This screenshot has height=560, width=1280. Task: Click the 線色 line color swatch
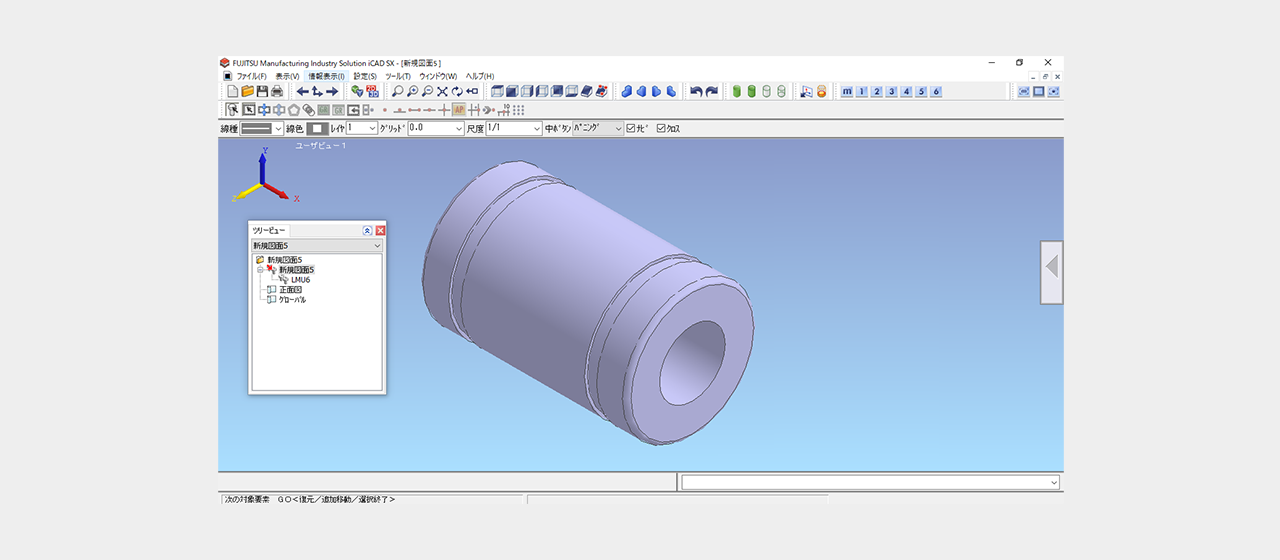coord(316,128)
